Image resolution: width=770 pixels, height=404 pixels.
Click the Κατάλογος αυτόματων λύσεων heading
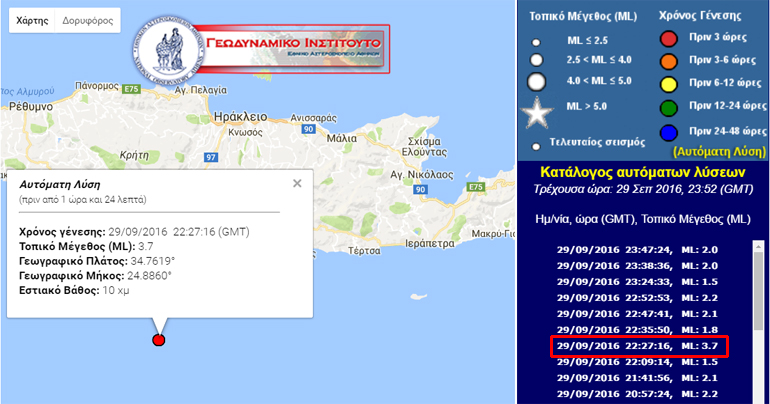click(x=642, y=172)
